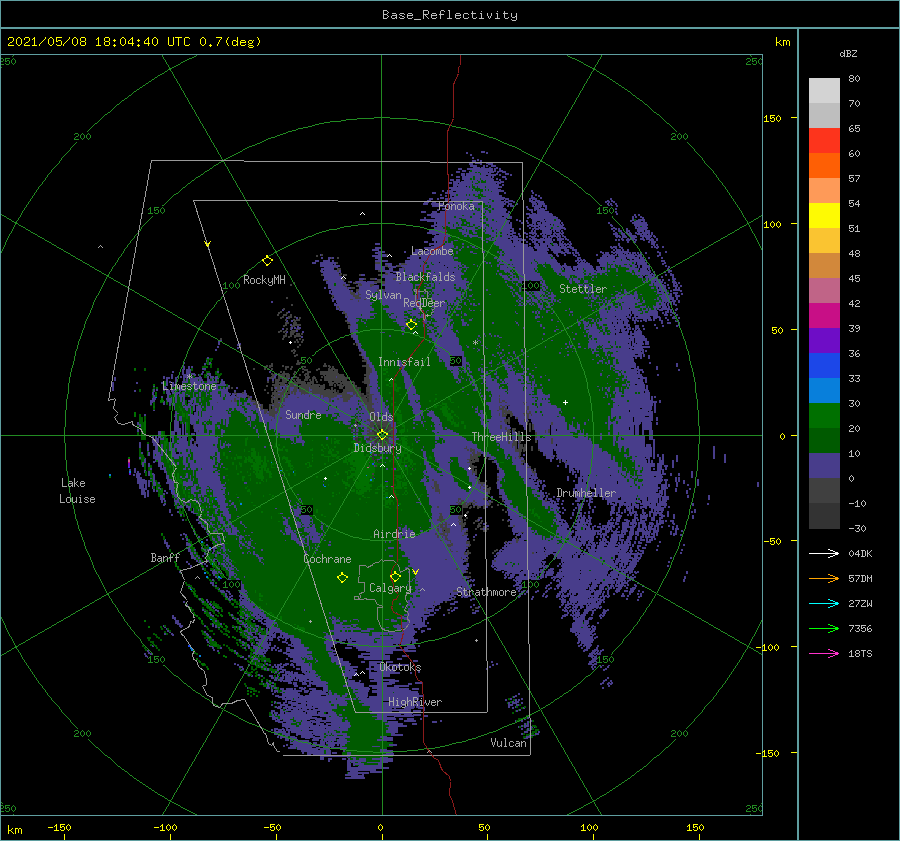
Task: Pick the violet 36-39 dBZ legend swatch
Action: click(824, 341)
